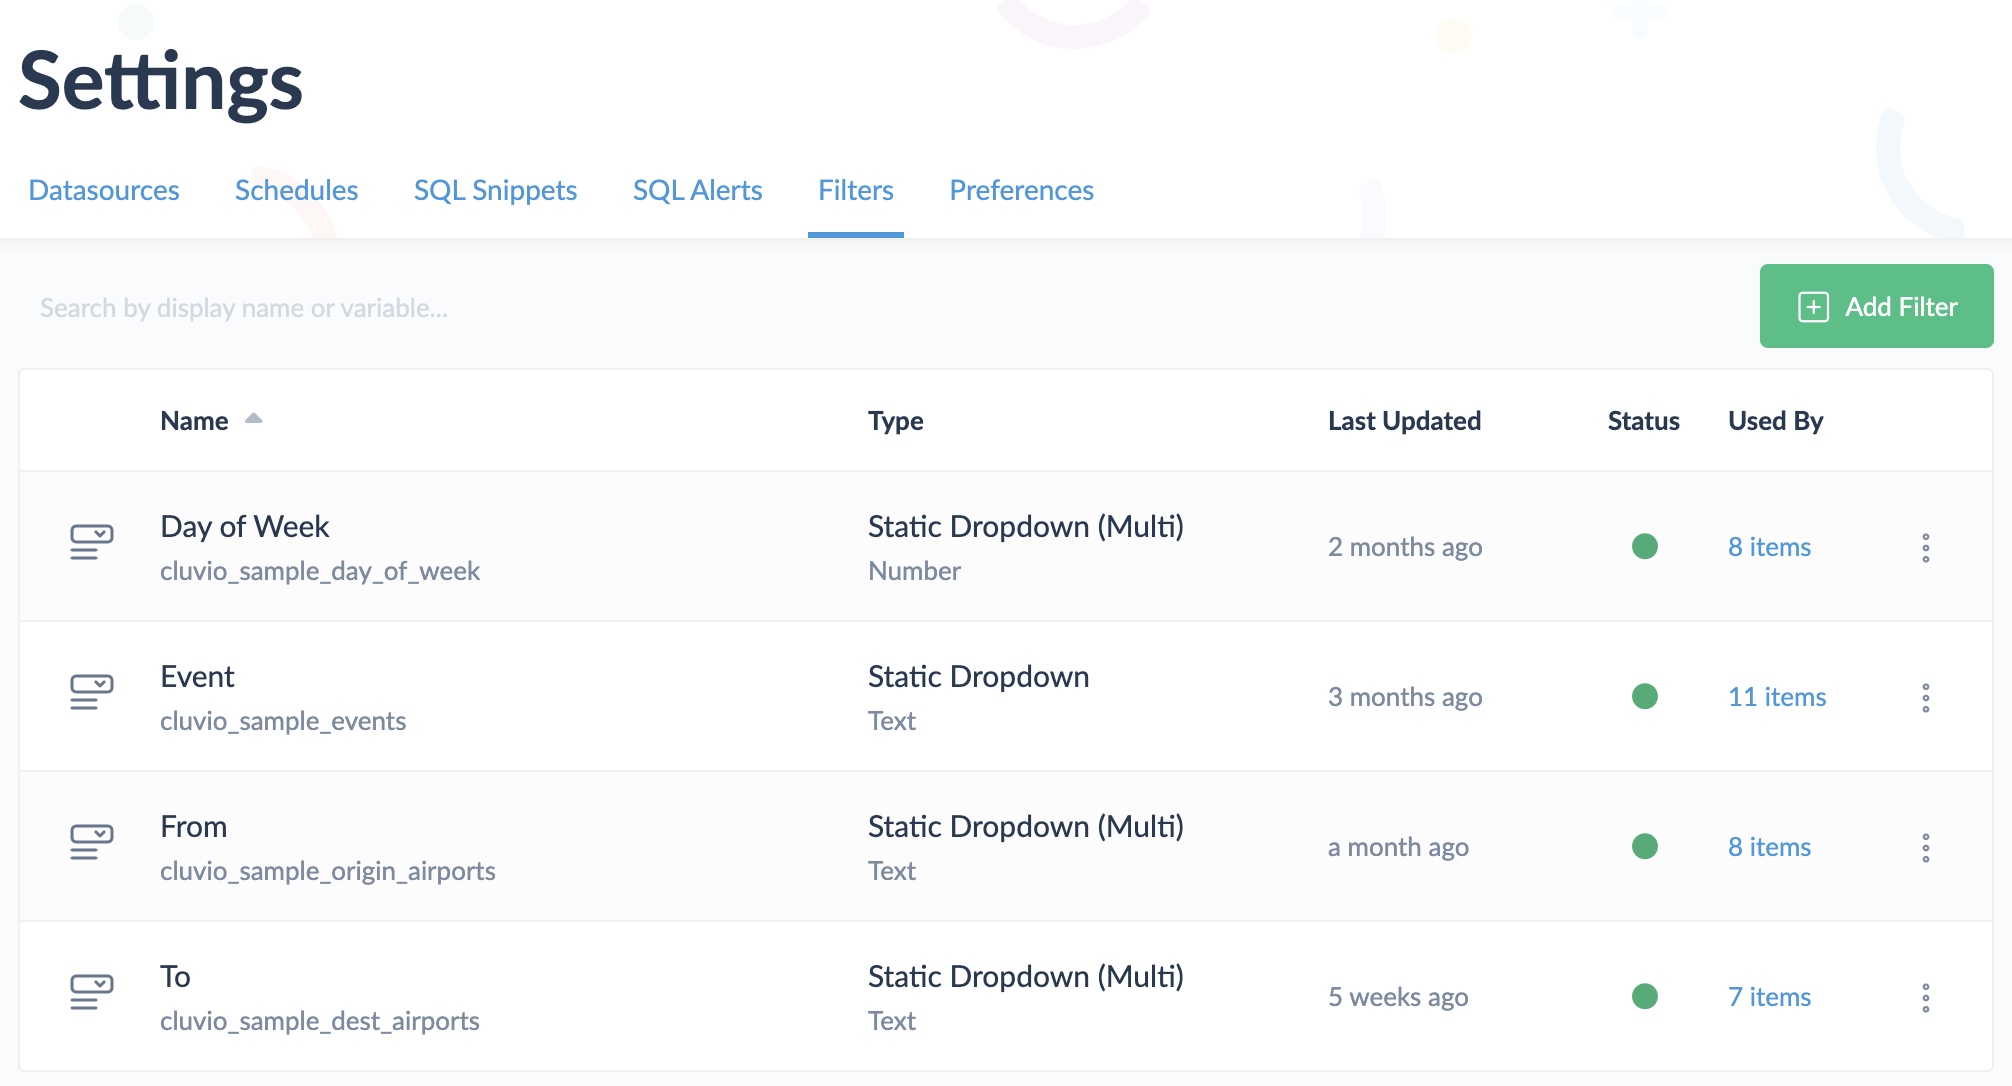Viewport: 2012px width, 1086px height.
Task: Click the Number subtype under Day of Week
Action: [914, 571]
